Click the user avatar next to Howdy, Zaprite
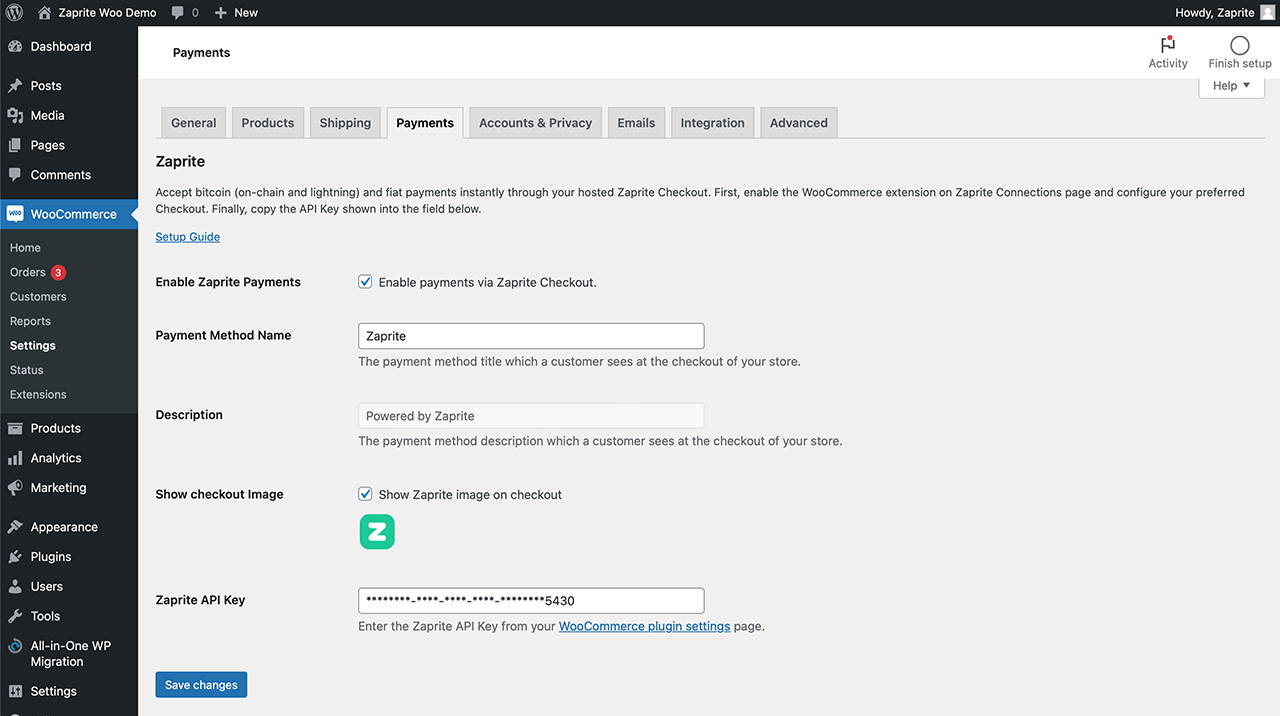This screenshot has width=1280, height=716. 1267,13
